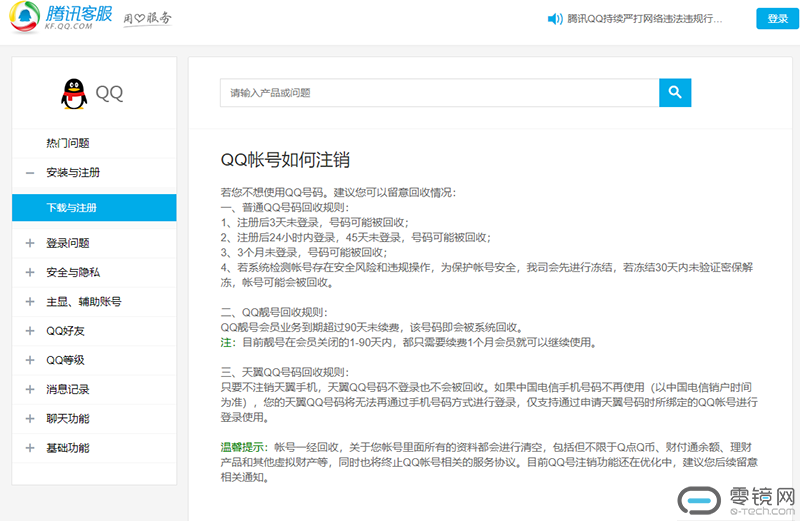Expand 基础功能 plus icon
Image resolution: width=800 pixels, height=521 pixels.
click(30, 448)
